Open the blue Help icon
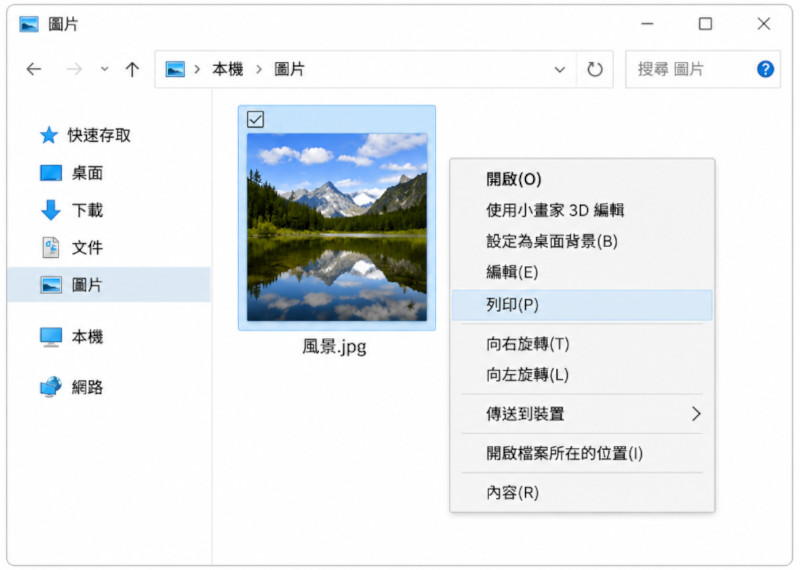 tap(765, 69)
